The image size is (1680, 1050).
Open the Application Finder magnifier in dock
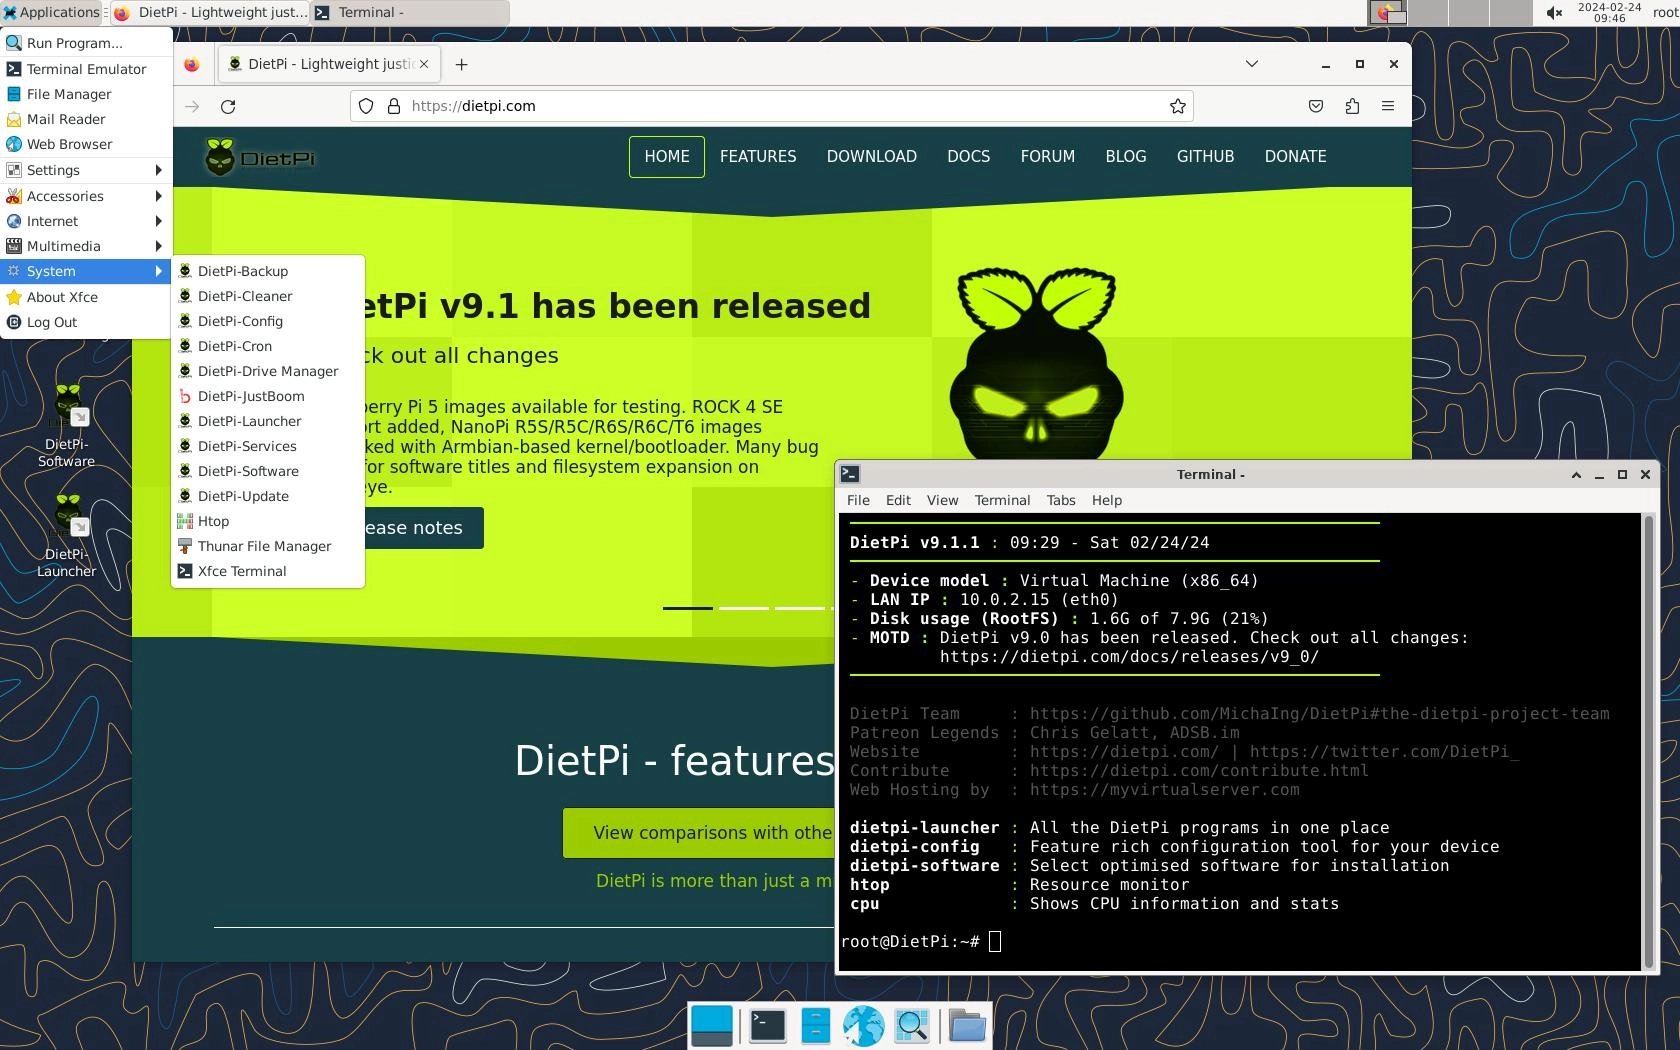click(x=912, y=1026)
